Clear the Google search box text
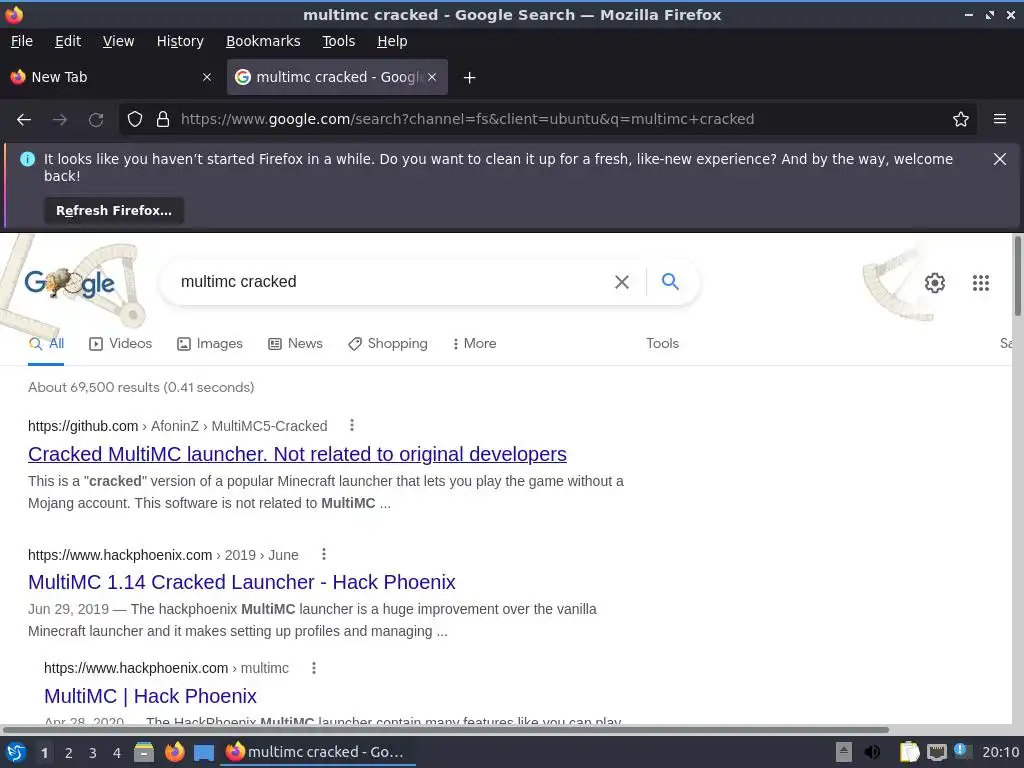Viewport: 1024px width, 768px height. tap(622, 281)
